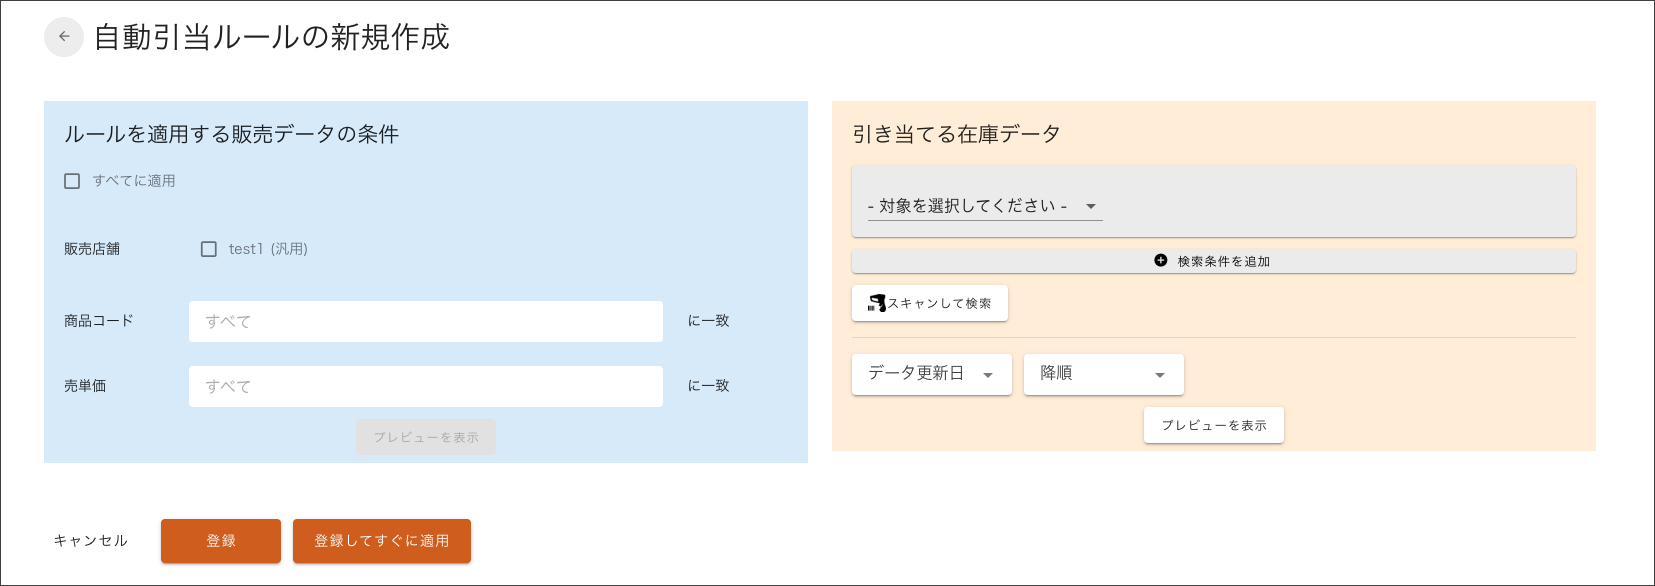Click the plus icon for 検索条件を追加

[1160, 260]
